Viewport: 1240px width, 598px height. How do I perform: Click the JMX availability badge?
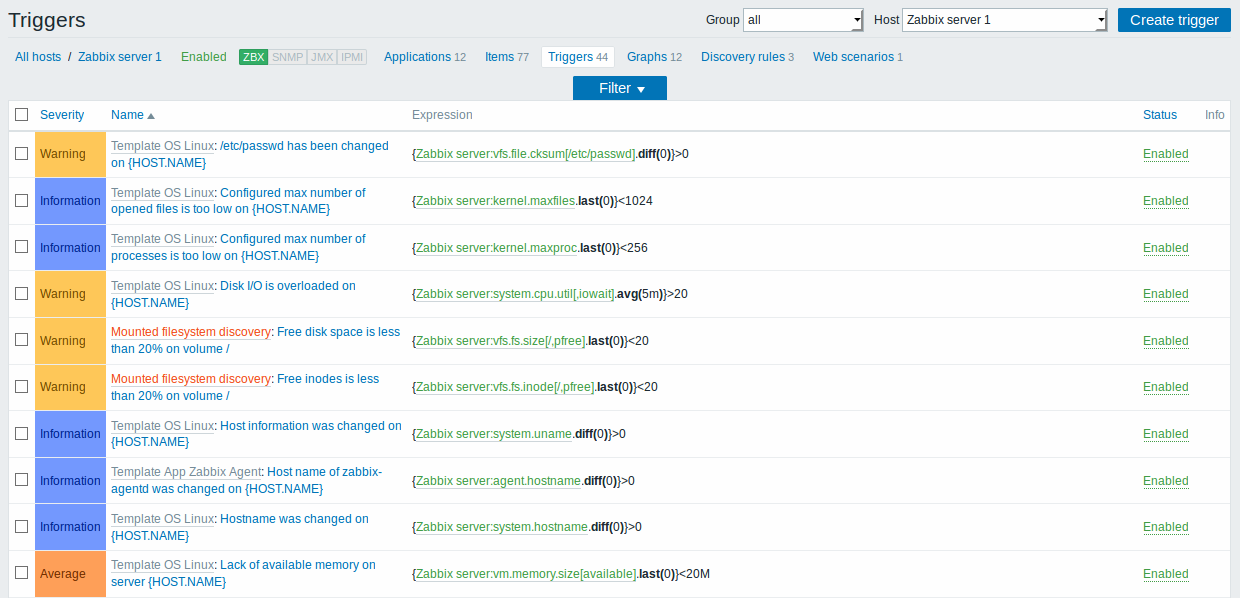click(322, 57)
